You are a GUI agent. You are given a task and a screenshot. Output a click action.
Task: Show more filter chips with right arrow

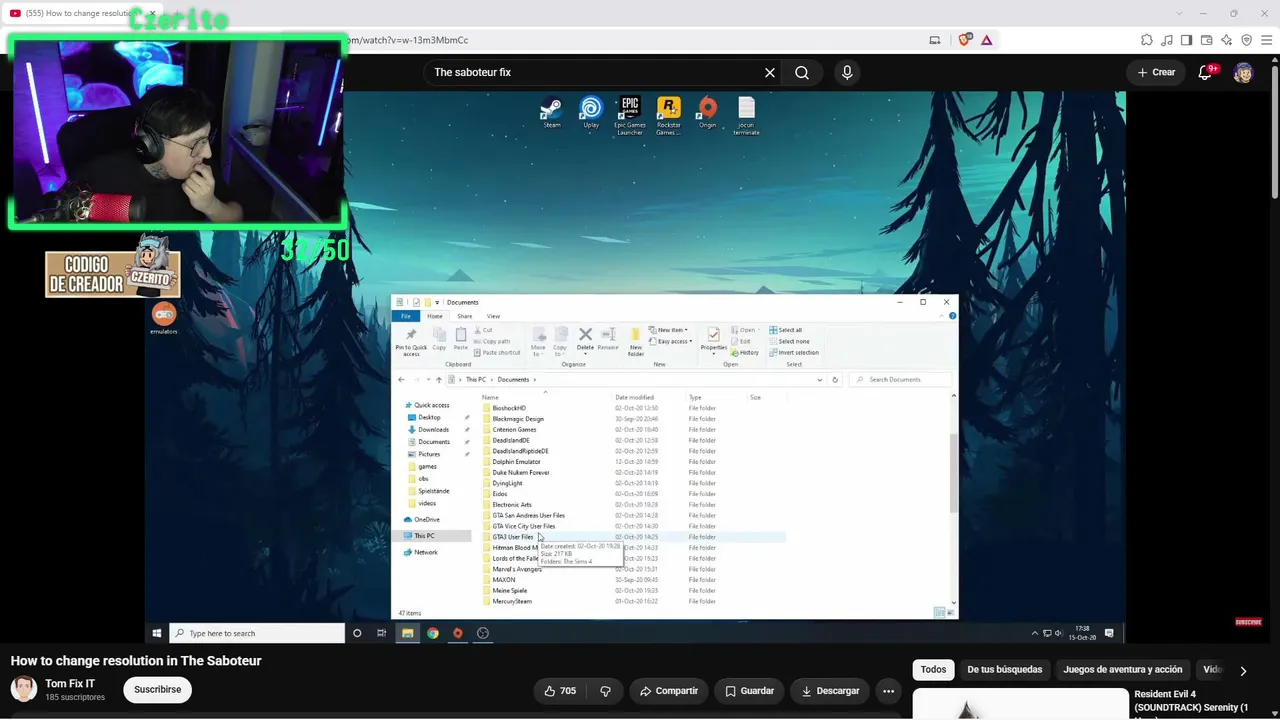pyautogui.click(x=1243, y=671)
